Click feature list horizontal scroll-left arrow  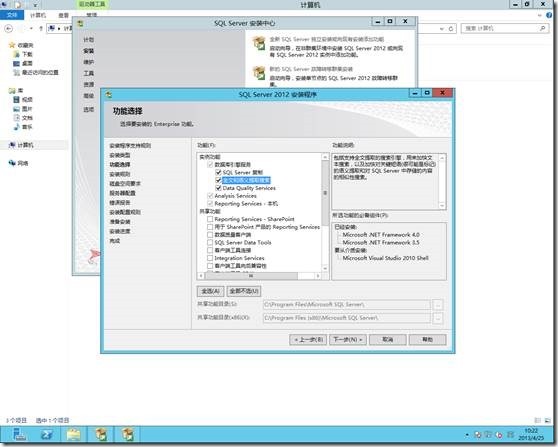tap(201, 276)
